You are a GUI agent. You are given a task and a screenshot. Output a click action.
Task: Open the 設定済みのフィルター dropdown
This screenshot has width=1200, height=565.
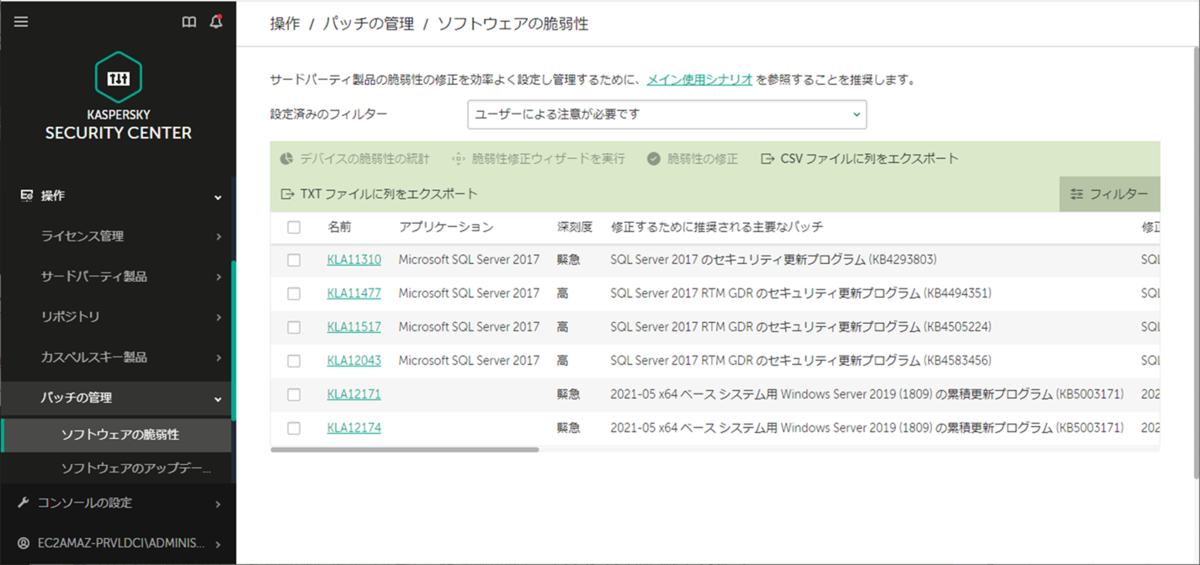[x=667, y=115]
